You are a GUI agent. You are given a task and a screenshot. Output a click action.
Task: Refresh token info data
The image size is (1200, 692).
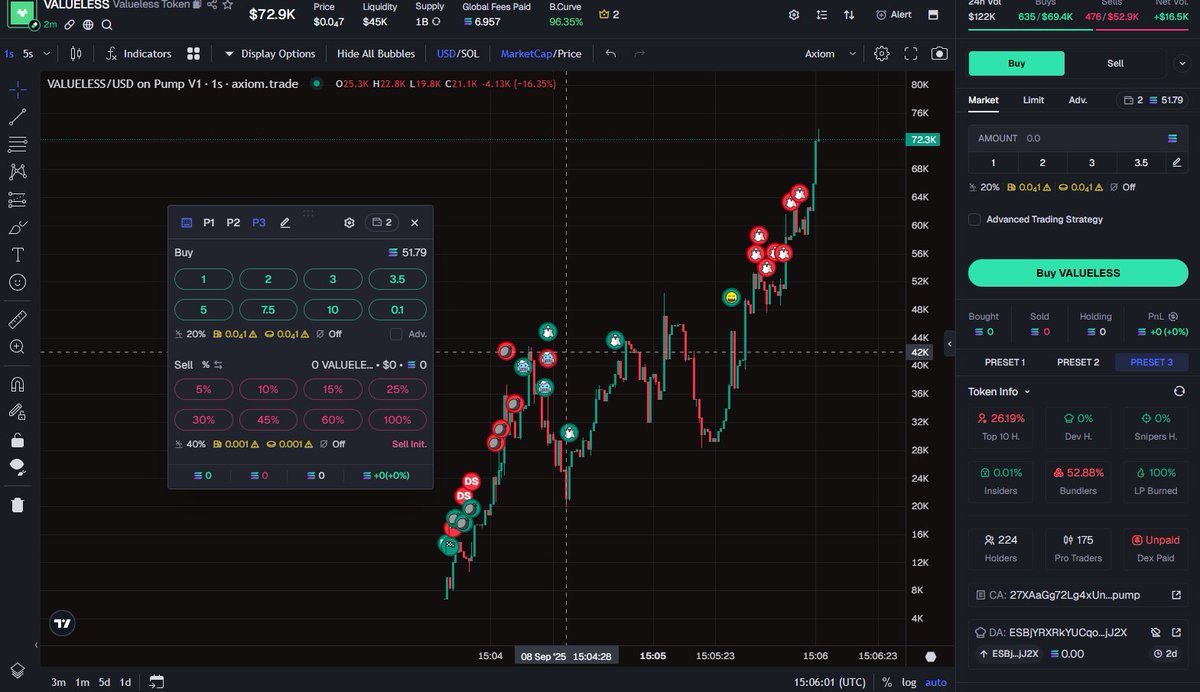1179,392
